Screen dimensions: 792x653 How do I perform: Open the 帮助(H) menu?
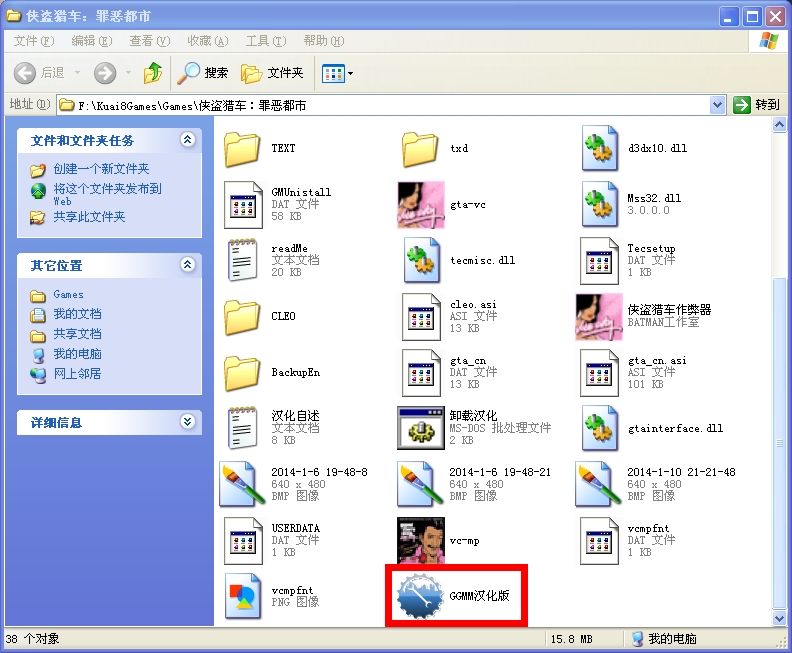click(x=324, y=41)
